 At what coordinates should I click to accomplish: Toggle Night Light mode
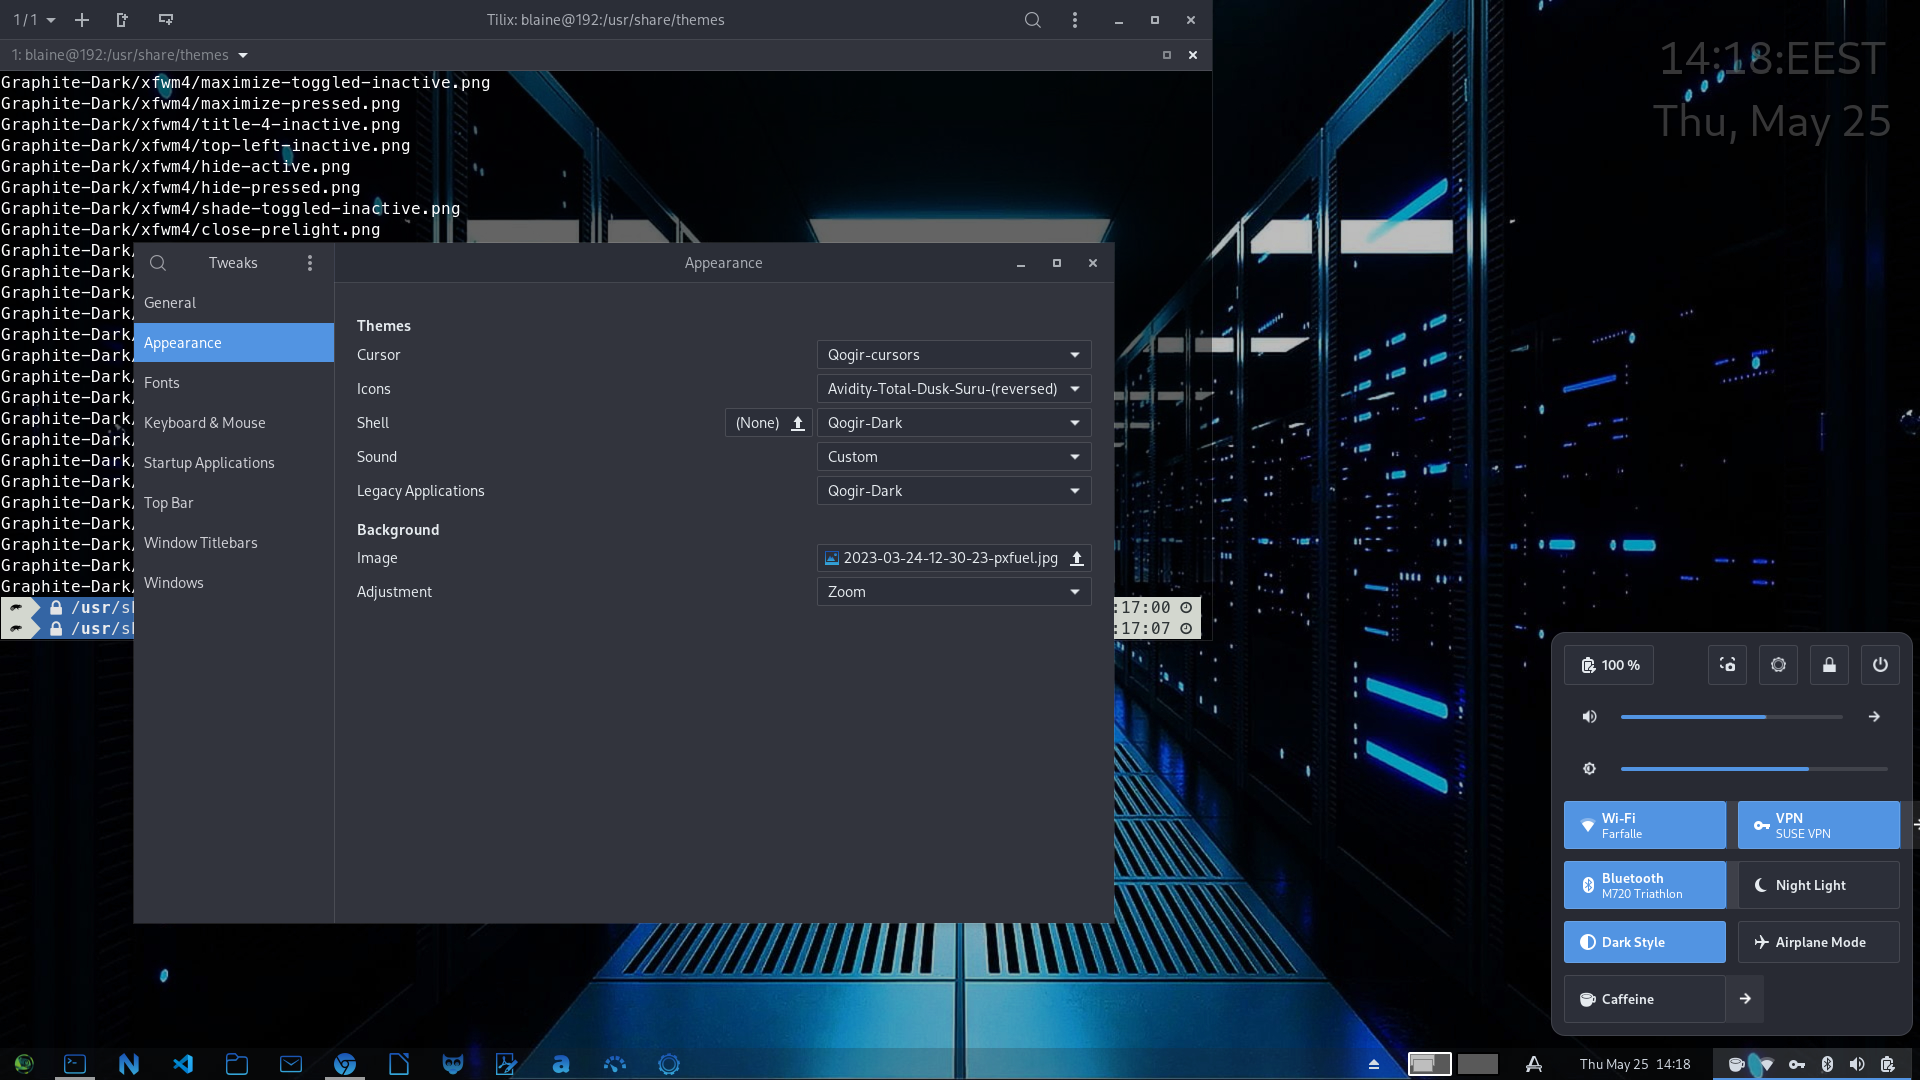pos(1818,885)
